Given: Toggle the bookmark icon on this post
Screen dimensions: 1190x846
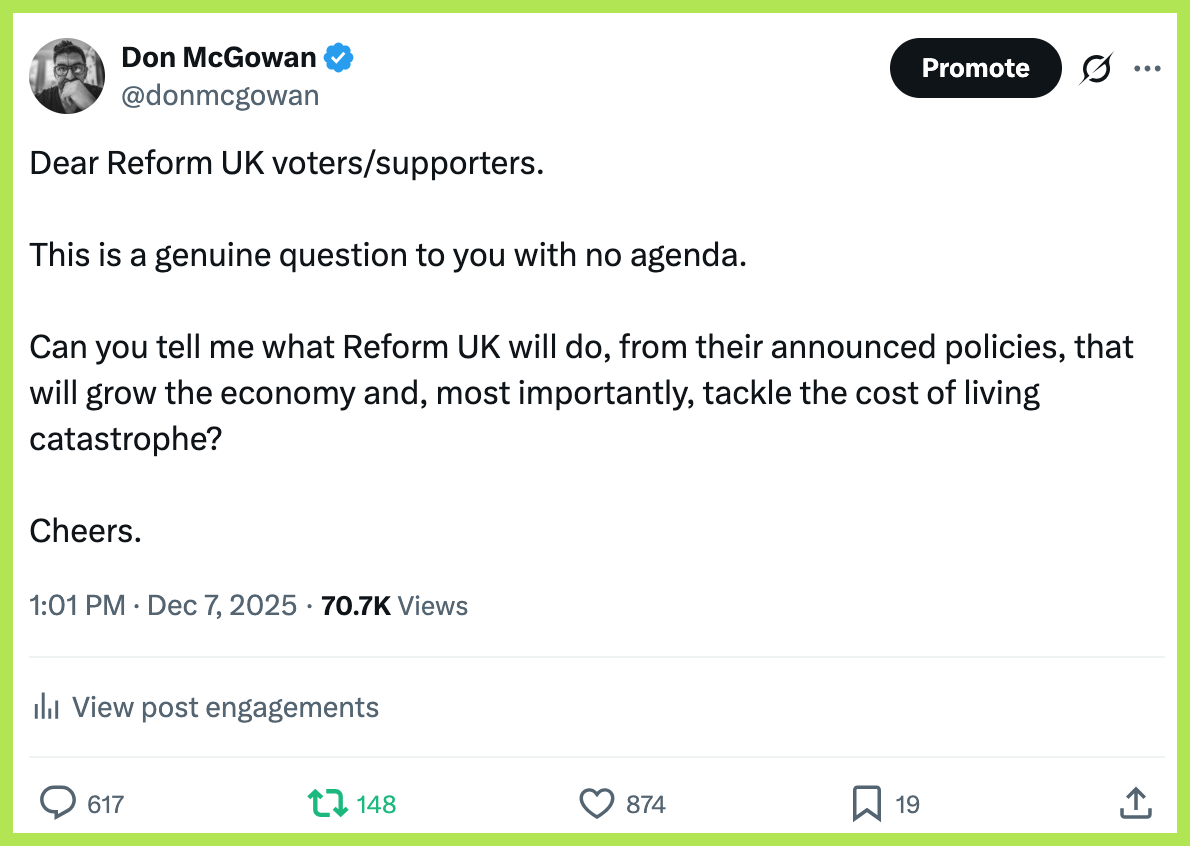Looking at the screenshot, I should [x=866, y=803].
